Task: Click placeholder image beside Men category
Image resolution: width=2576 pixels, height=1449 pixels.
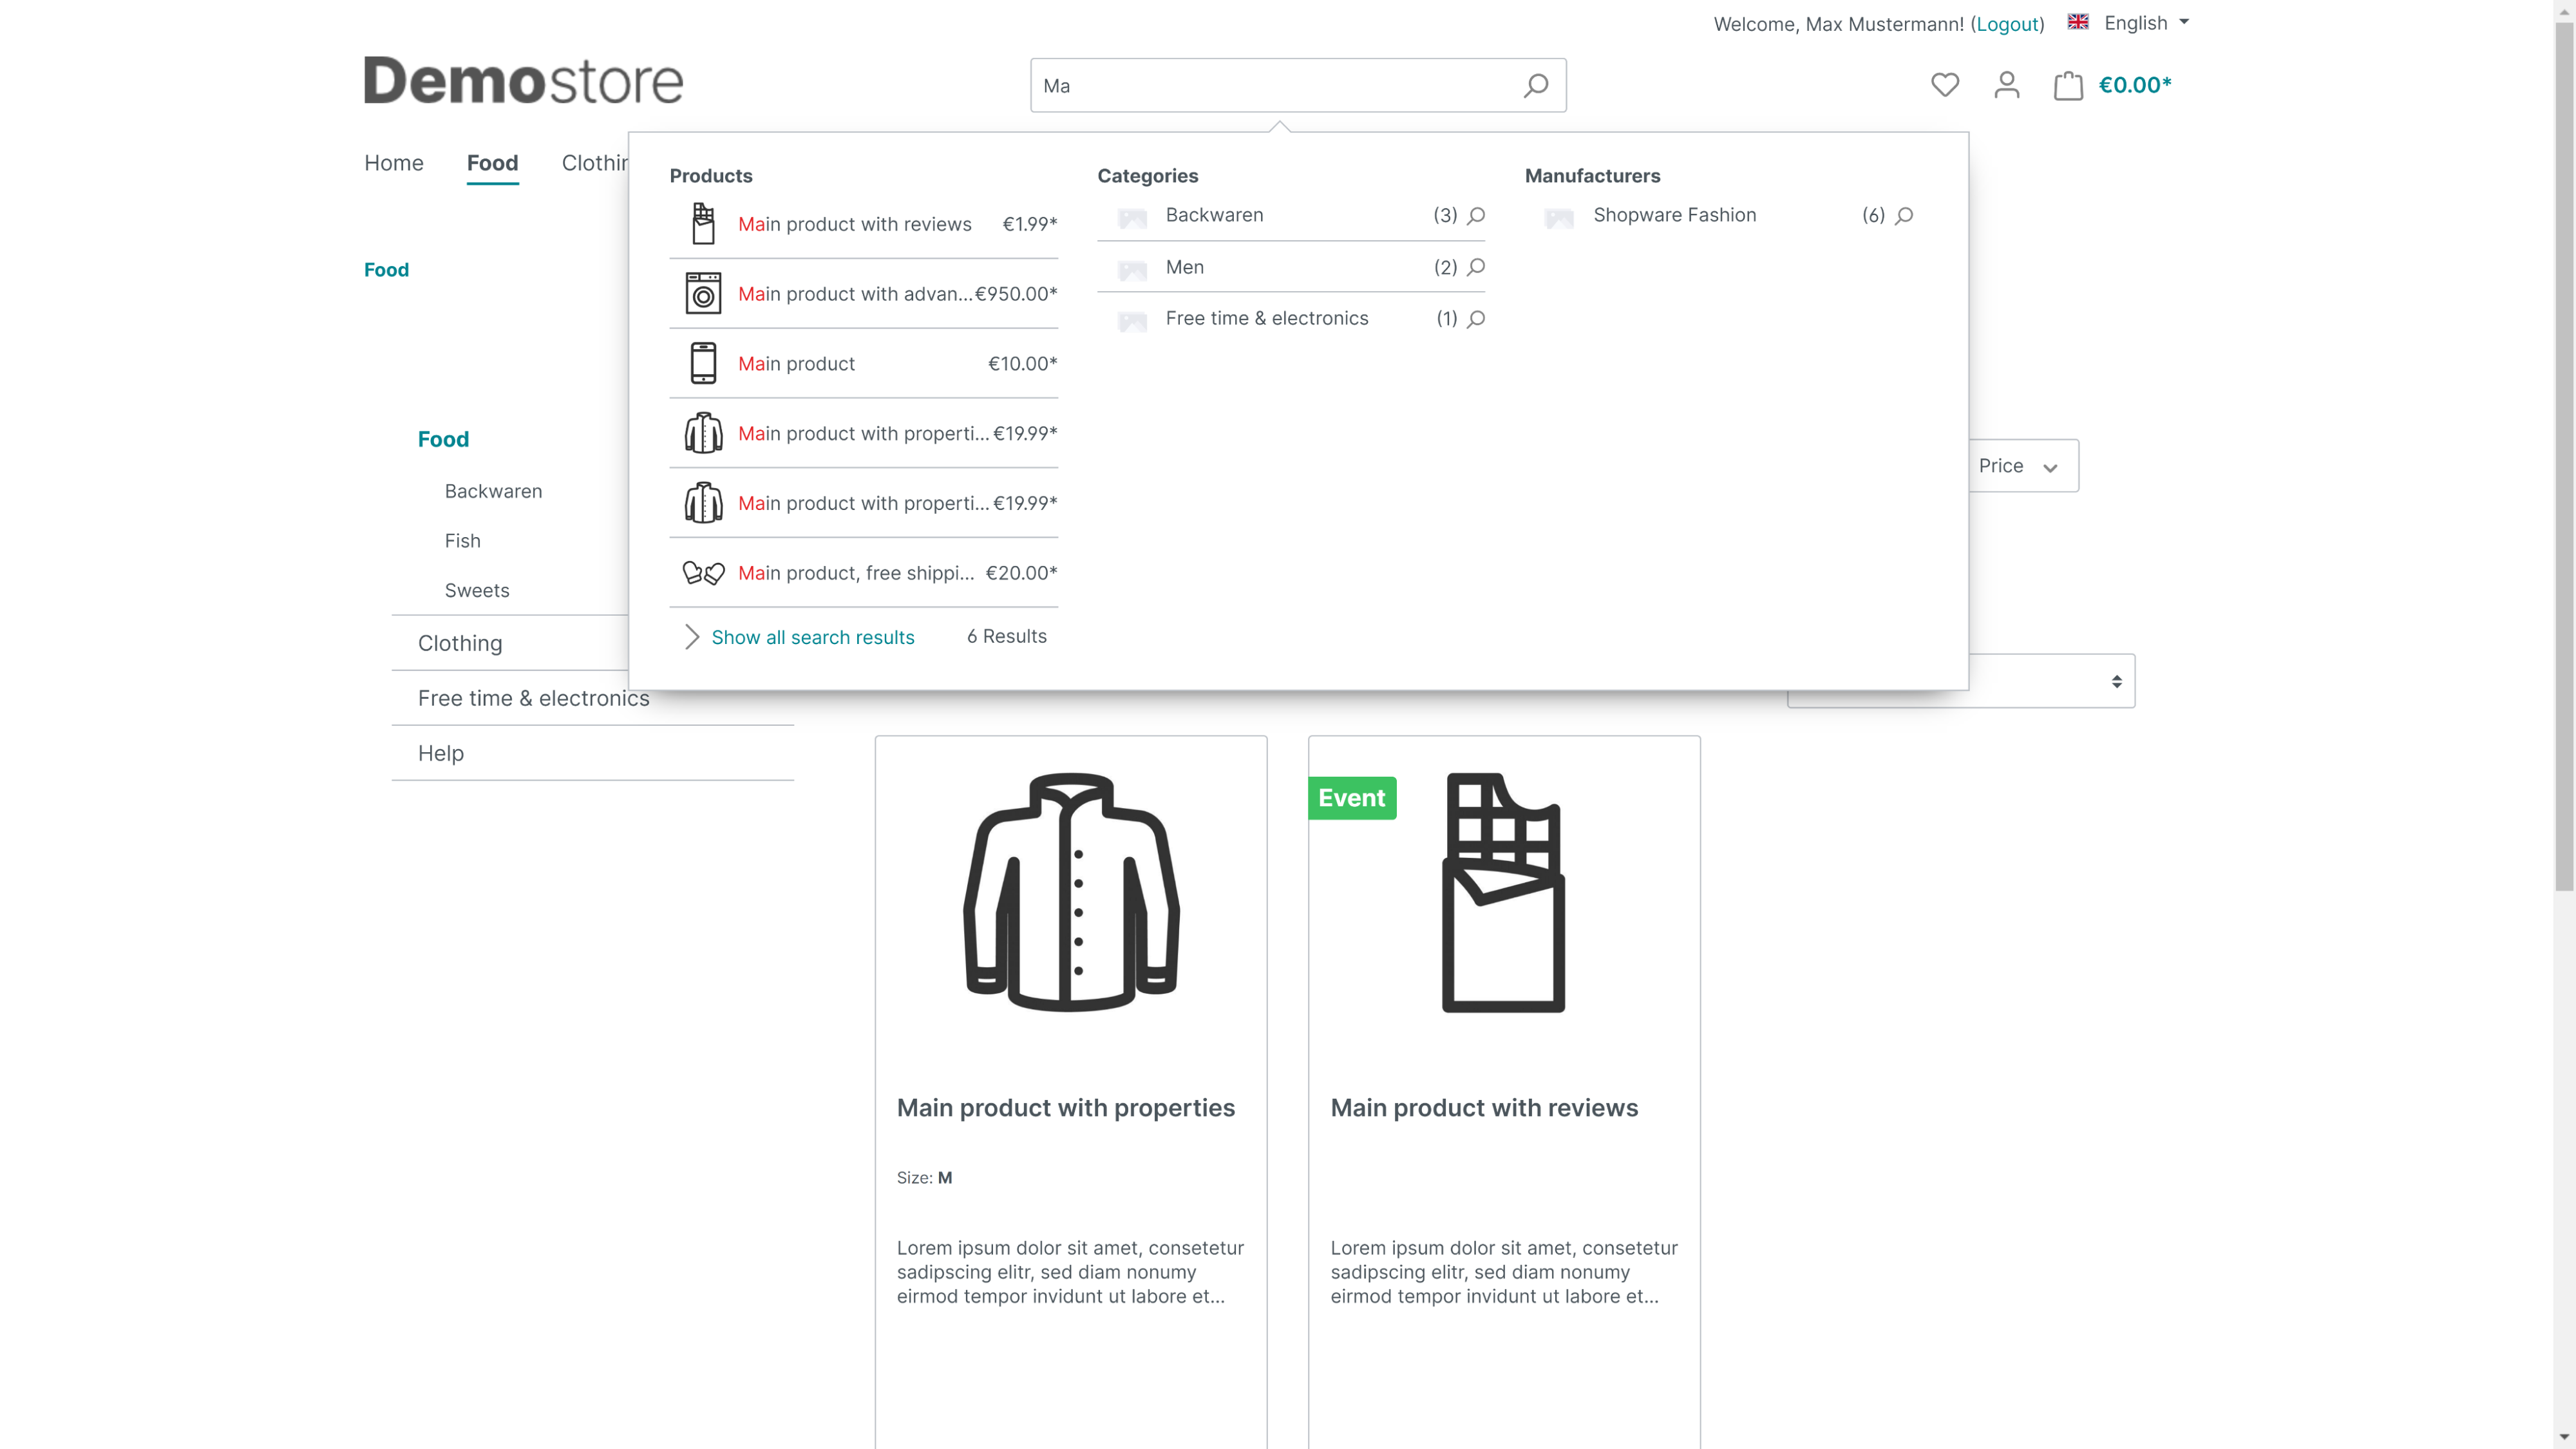Action: click(1132, 269)
